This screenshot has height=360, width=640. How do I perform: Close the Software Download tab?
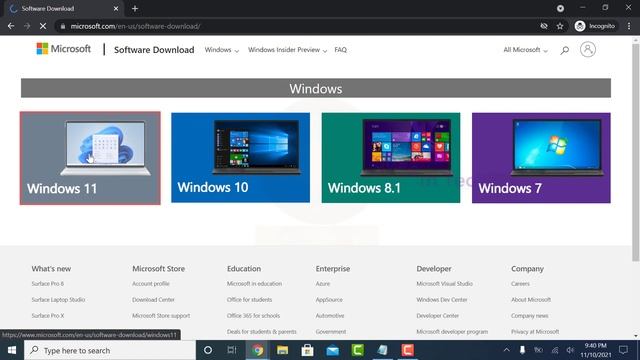(x=116, y=8)
